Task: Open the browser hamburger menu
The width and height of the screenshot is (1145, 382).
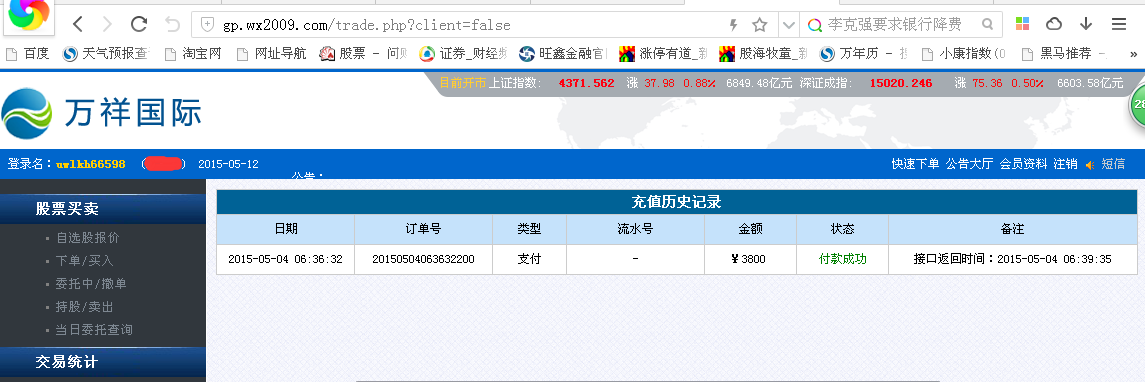Action: pos(1119,25)
